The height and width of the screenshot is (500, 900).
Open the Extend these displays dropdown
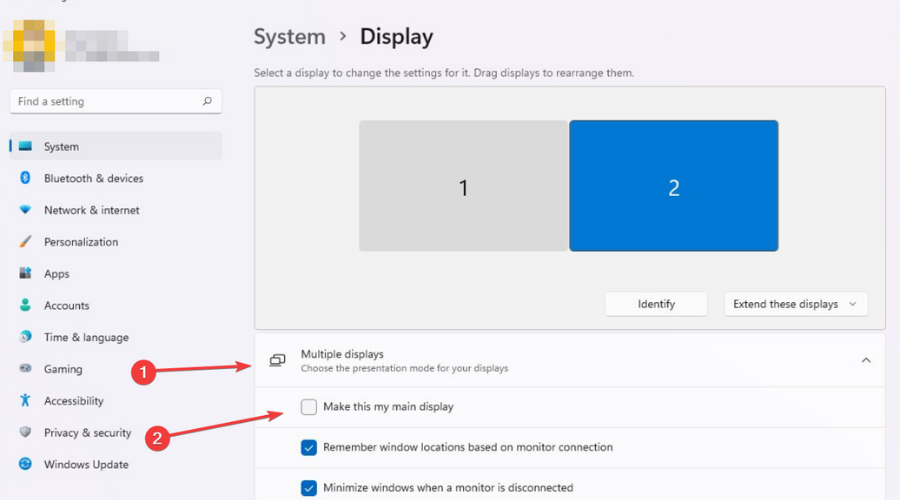[x=795, y=304]
